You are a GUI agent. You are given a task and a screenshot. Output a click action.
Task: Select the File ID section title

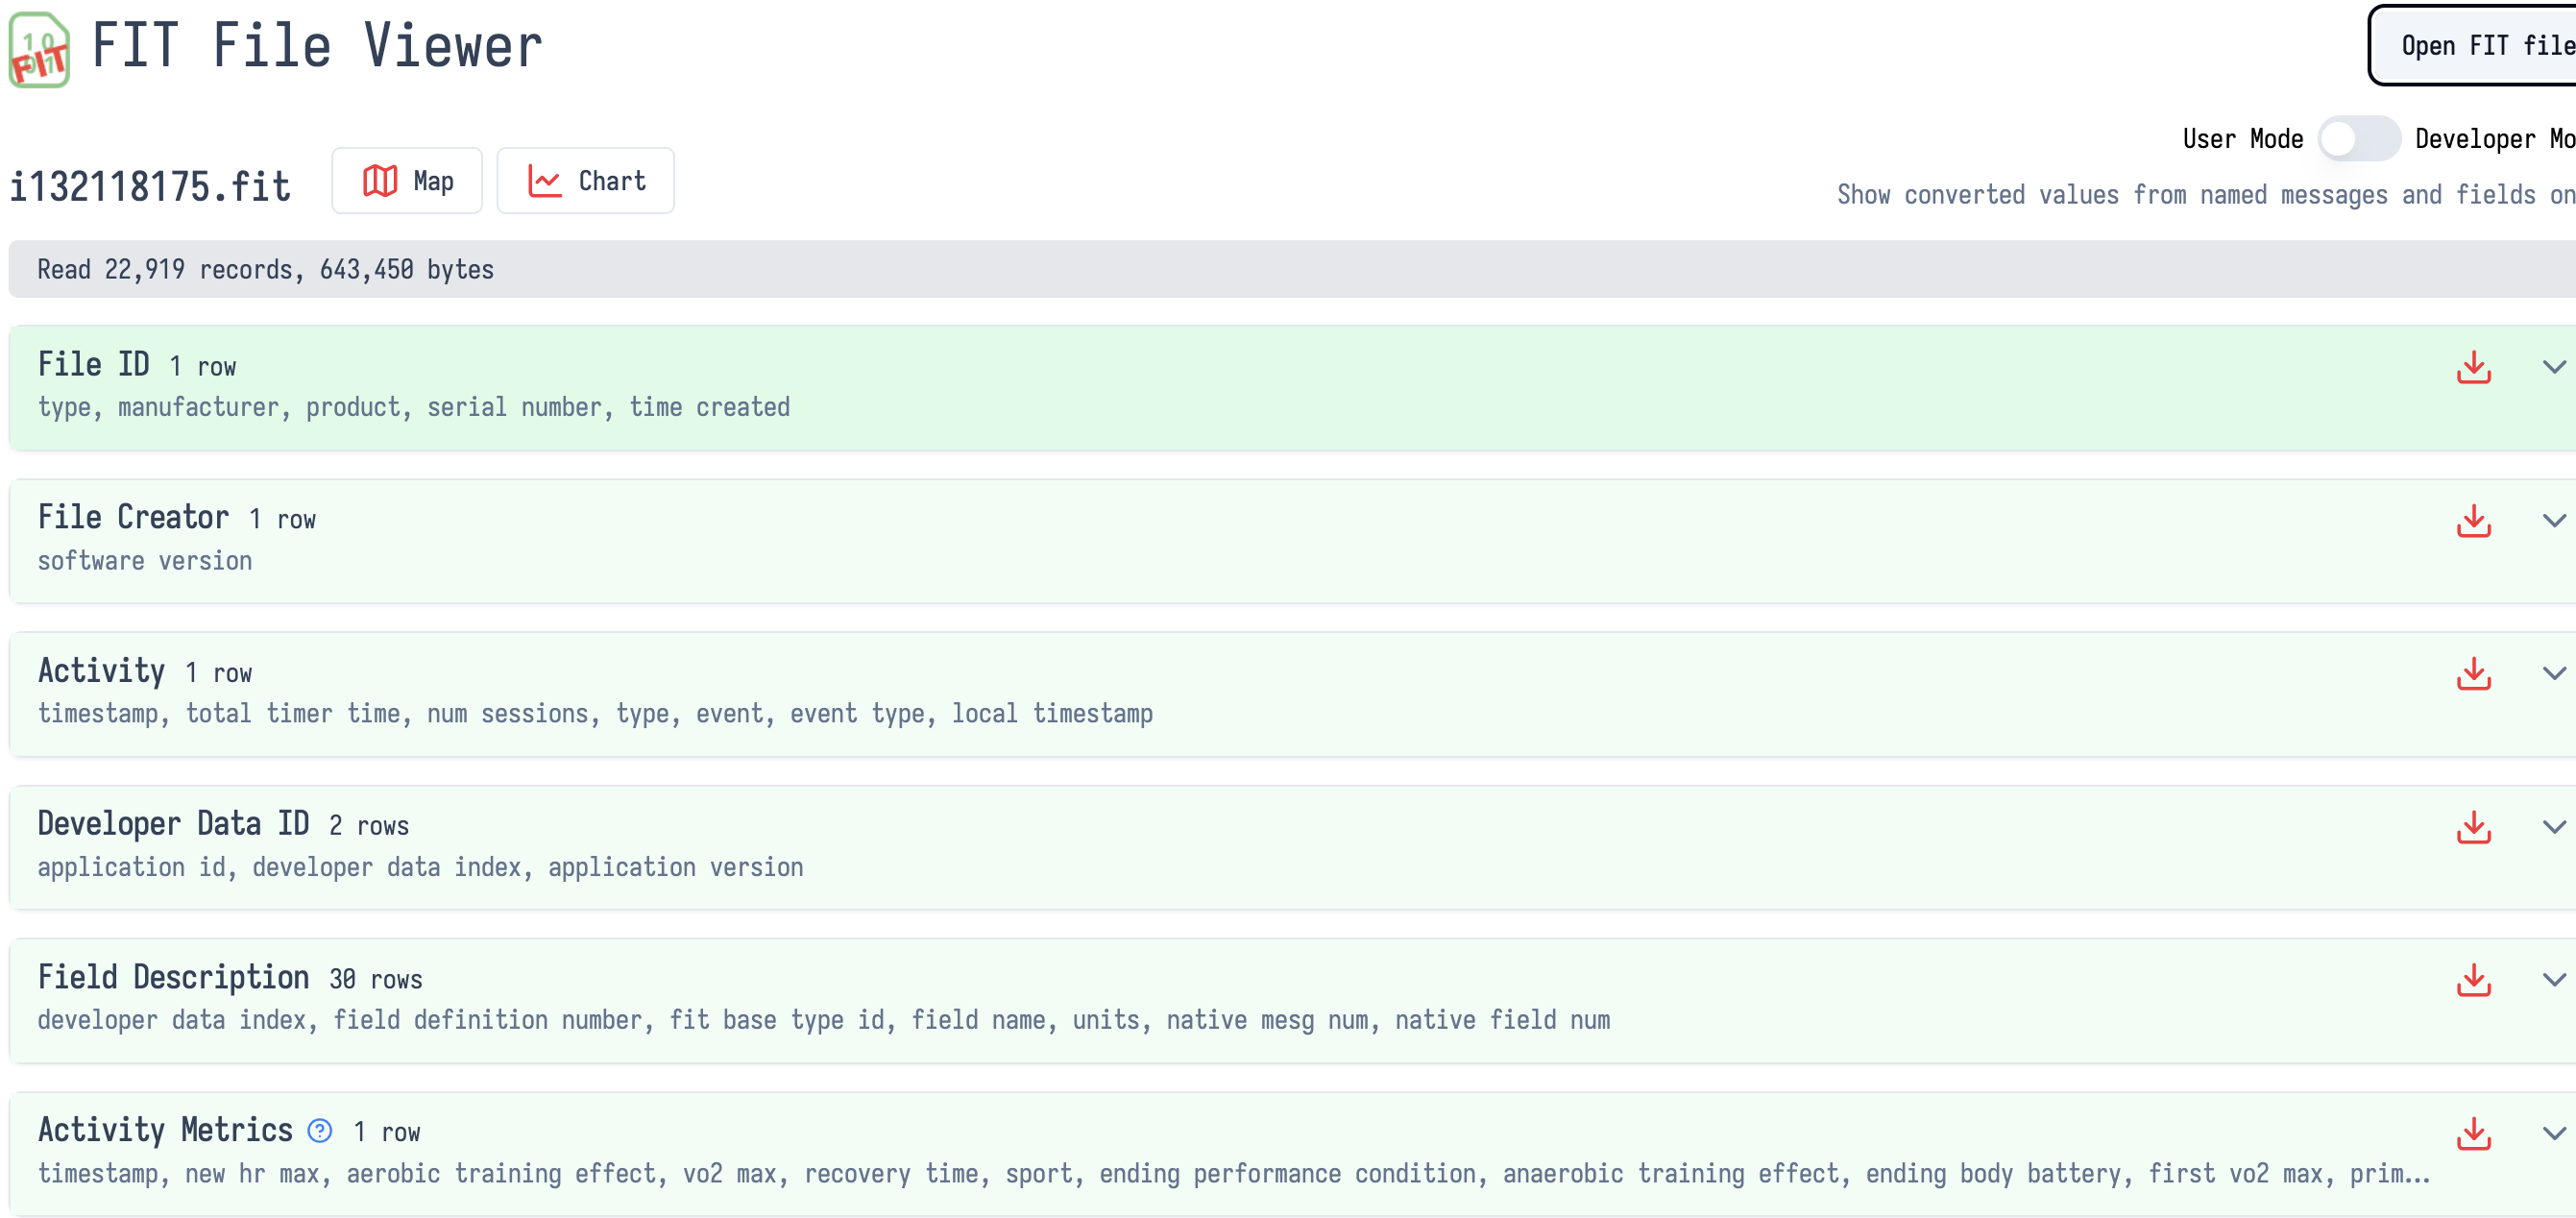pyautogui.click(x=94, y=364)
